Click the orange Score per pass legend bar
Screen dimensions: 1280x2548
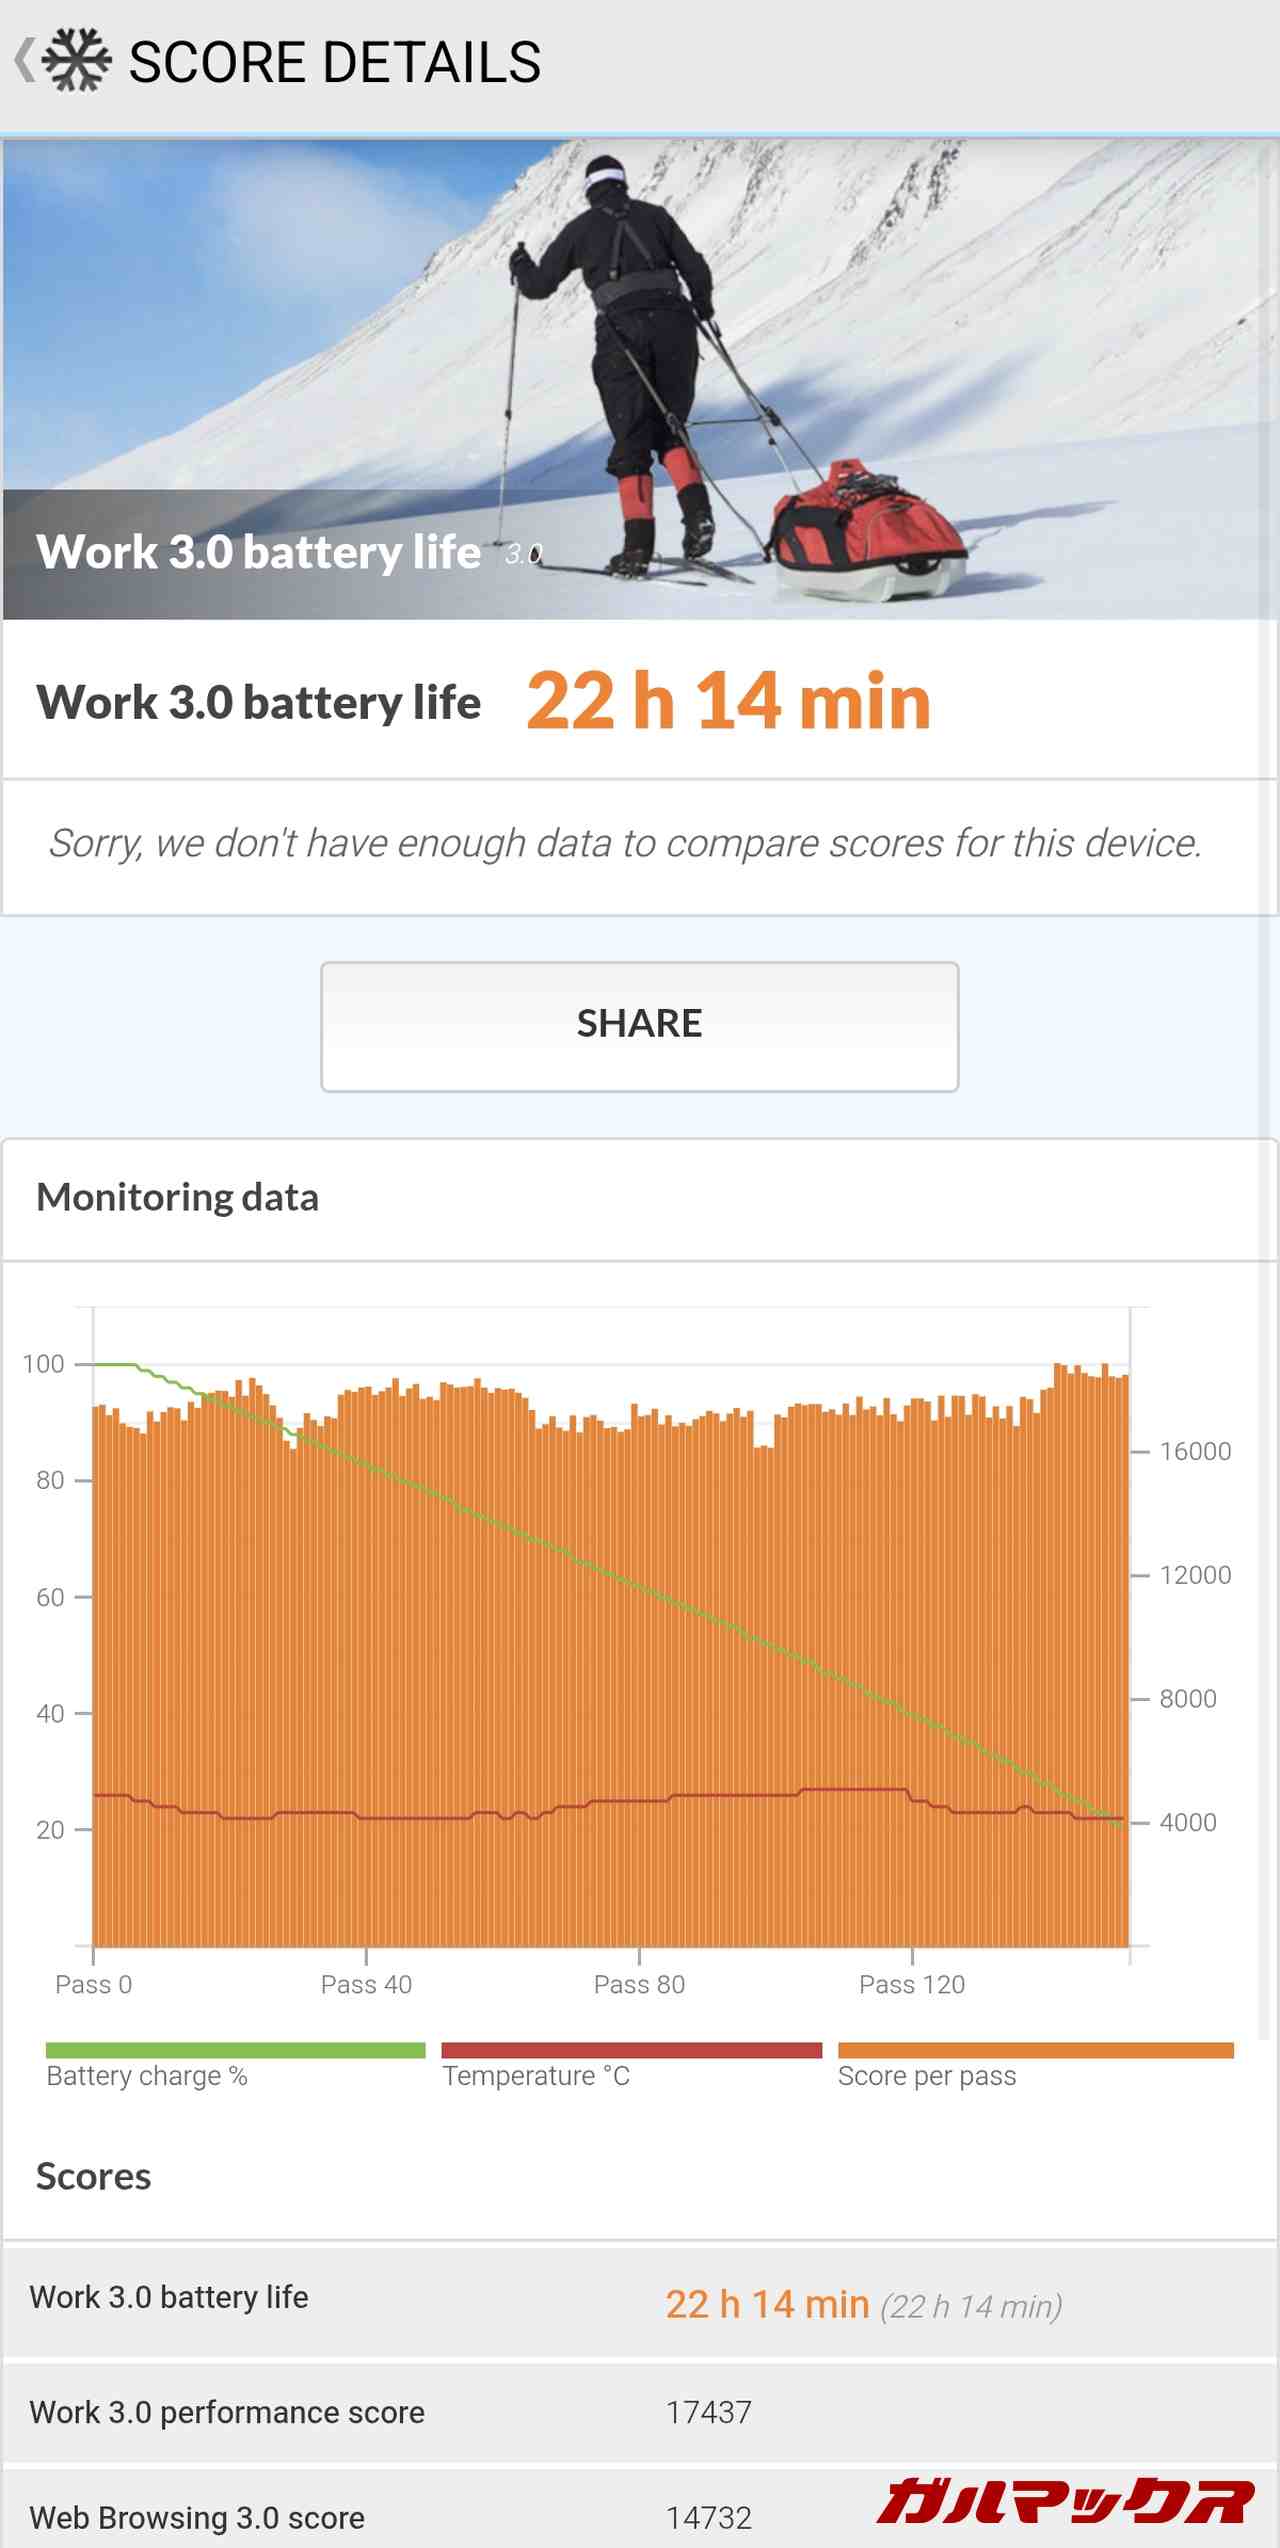[x=1035, y=2050]
